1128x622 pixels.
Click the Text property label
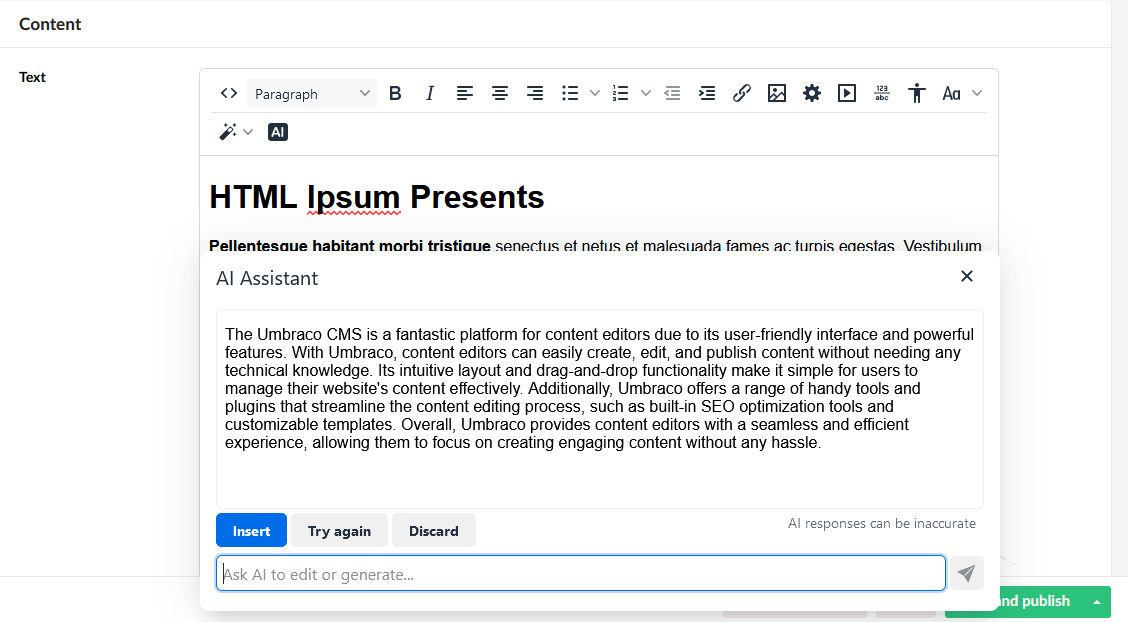(32, 78)
